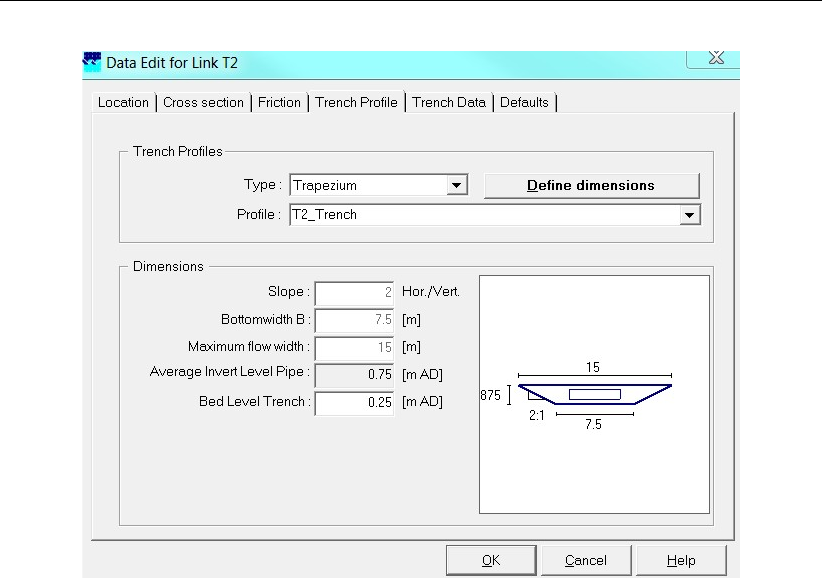Click the Maximum flow width field
This screenshot has height=578, width=822.
click(354, 347)
